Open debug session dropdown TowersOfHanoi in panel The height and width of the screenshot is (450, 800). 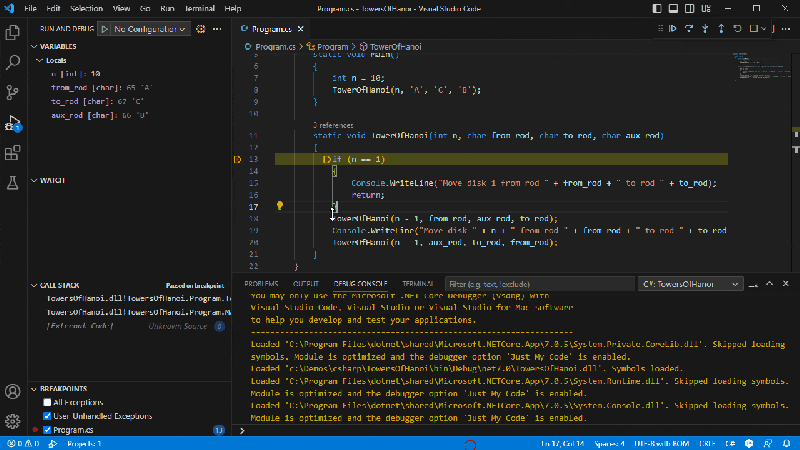690,284
